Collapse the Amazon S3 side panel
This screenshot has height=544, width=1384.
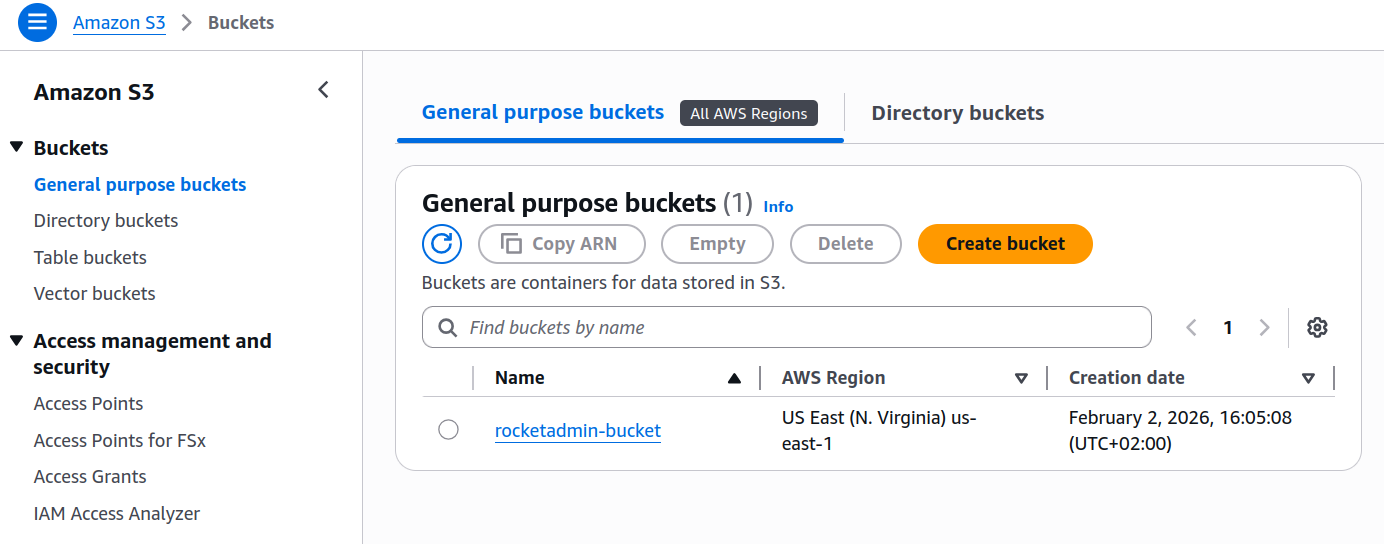tap(323, 90)
